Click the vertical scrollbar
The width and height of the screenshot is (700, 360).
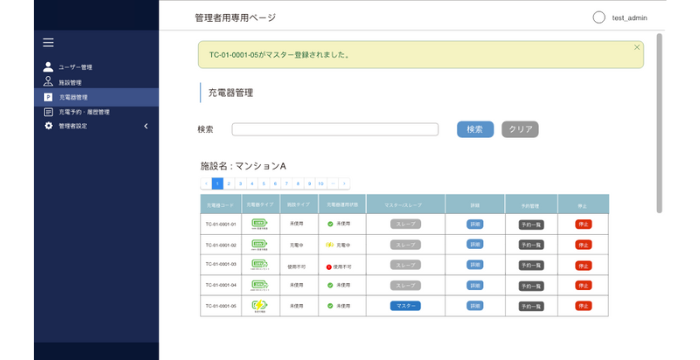tap(659, 123)
